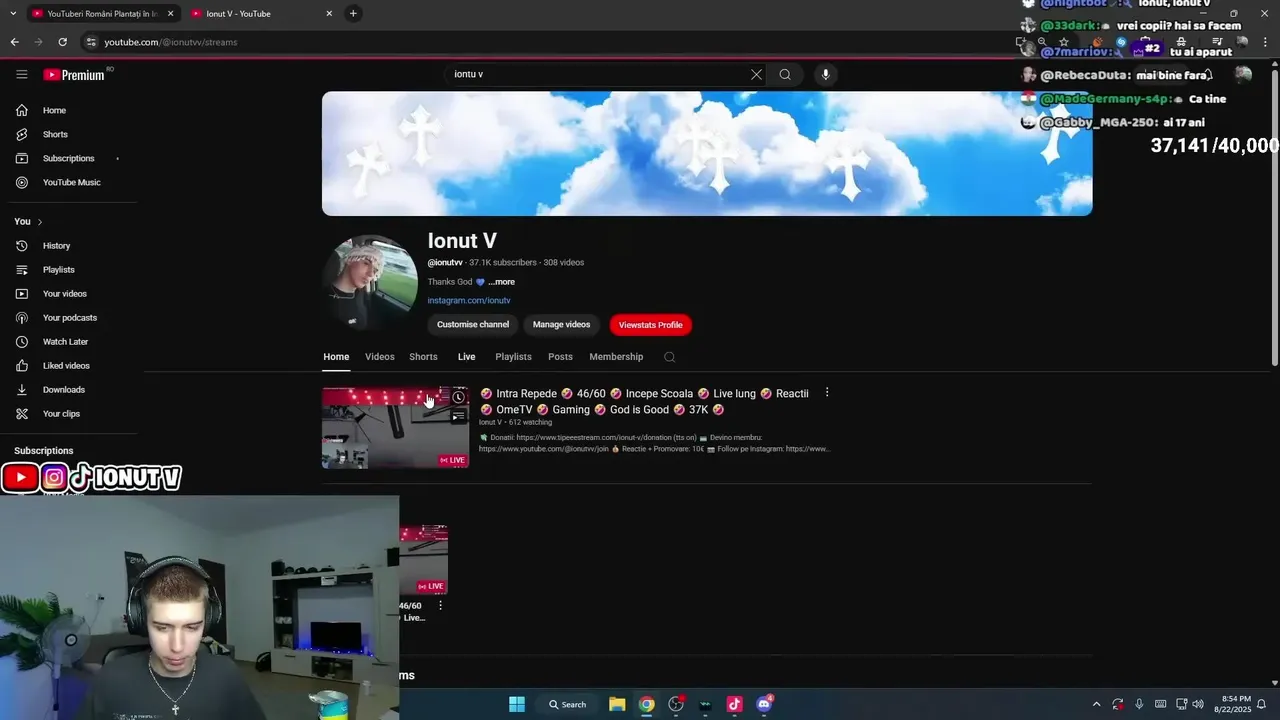
Task: Start voice search with the microphone icon
Action: (x=825, y=74)
